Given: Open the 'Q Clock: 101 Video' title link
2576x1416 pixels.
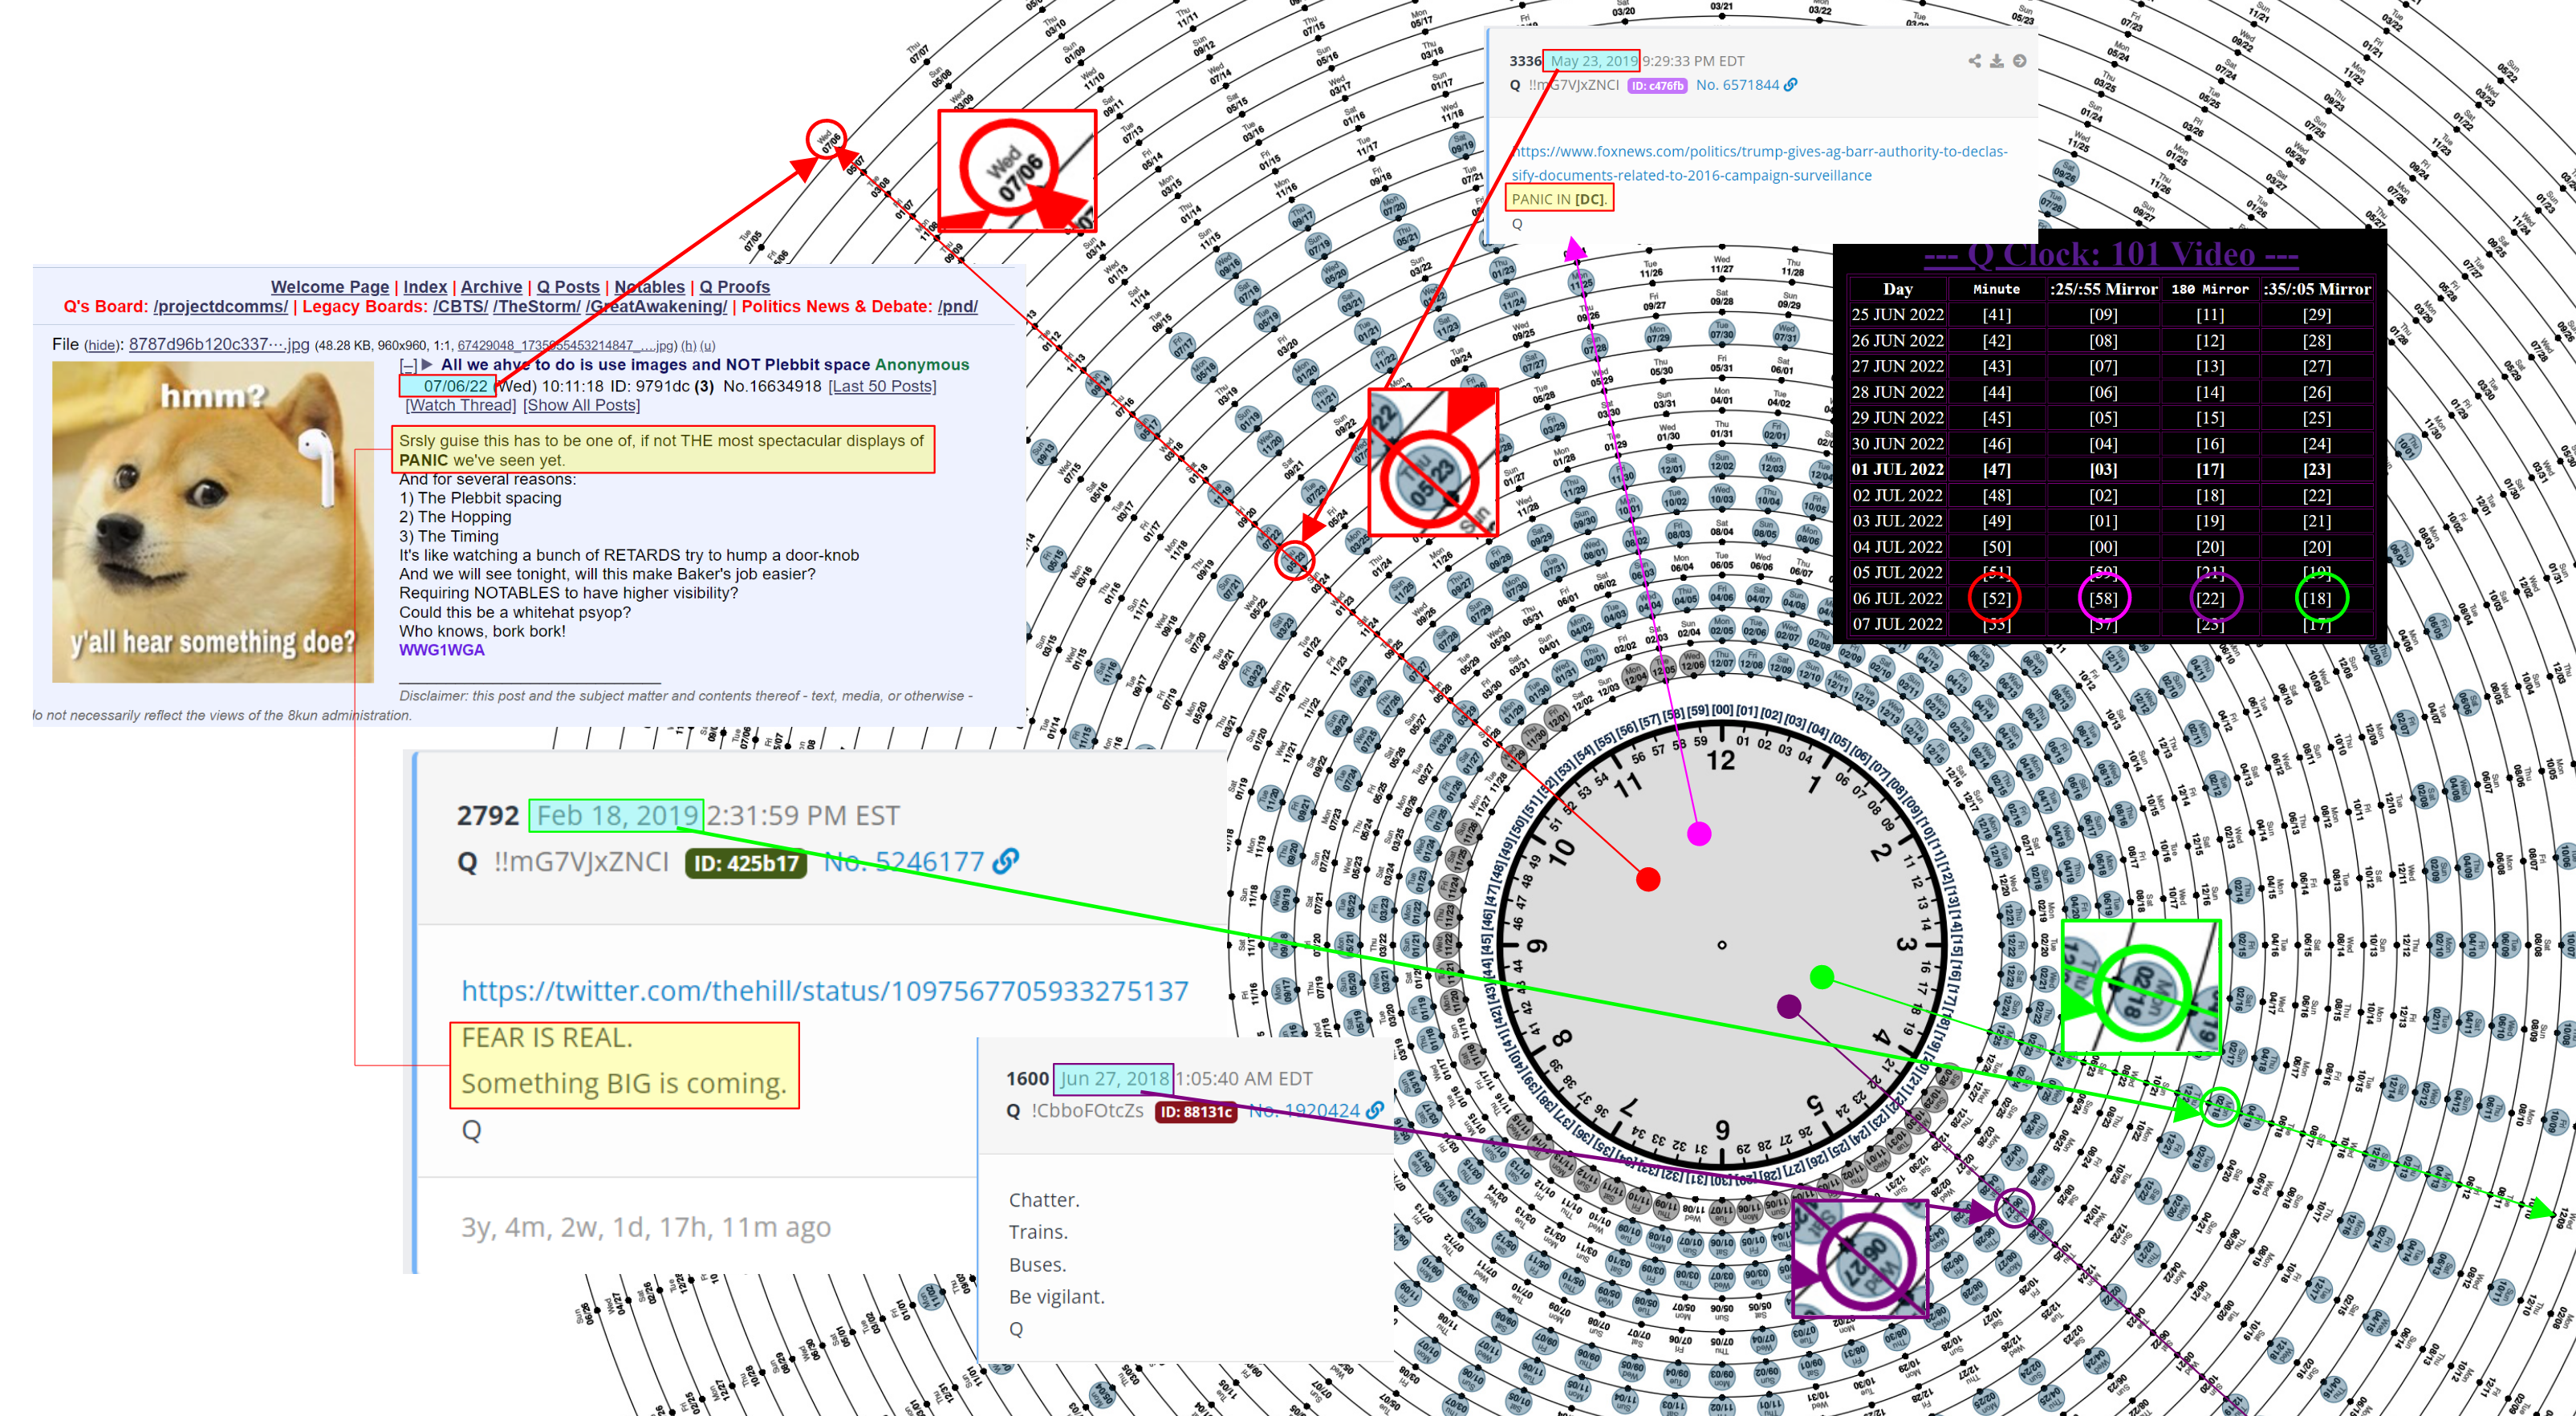Looking at the screenshot, I should pyautogui.click(x=2110, y=254).
